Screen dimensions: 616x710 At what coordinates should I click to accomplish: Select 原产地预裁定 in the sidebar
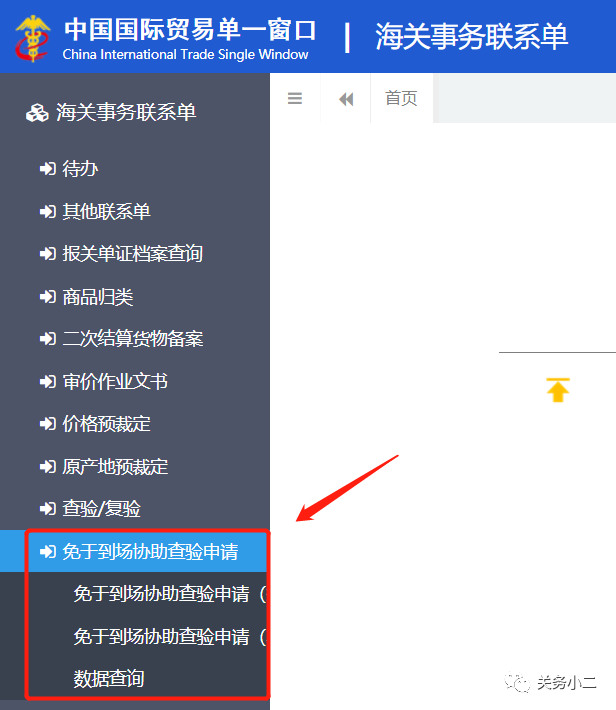pyautogui.click(x=135, y=466)
